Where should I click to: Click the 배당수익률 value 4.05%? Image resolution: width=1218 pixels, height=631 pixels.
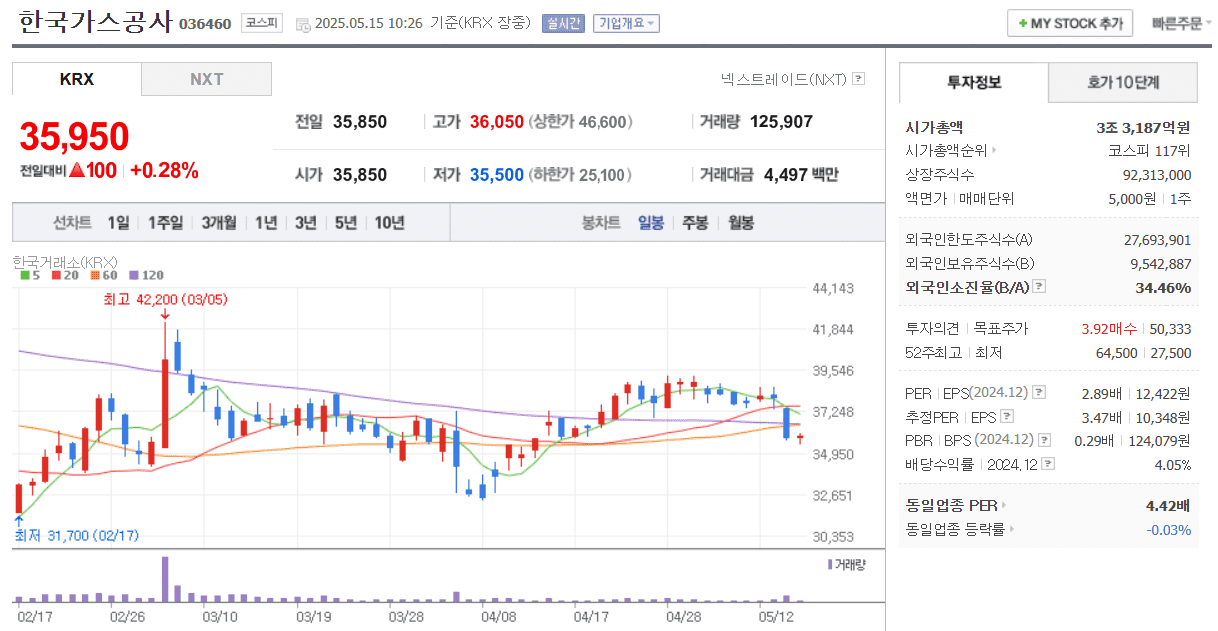click(1172, 464)
